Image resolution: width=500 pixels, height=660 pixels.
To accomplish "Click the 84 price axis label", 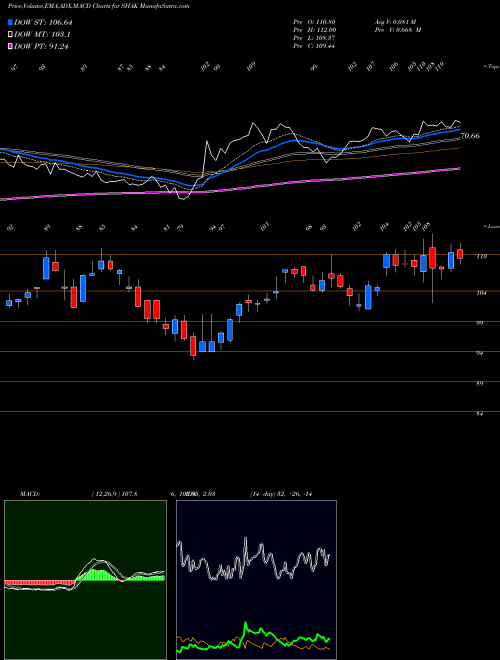I will (x=480, y=414).
